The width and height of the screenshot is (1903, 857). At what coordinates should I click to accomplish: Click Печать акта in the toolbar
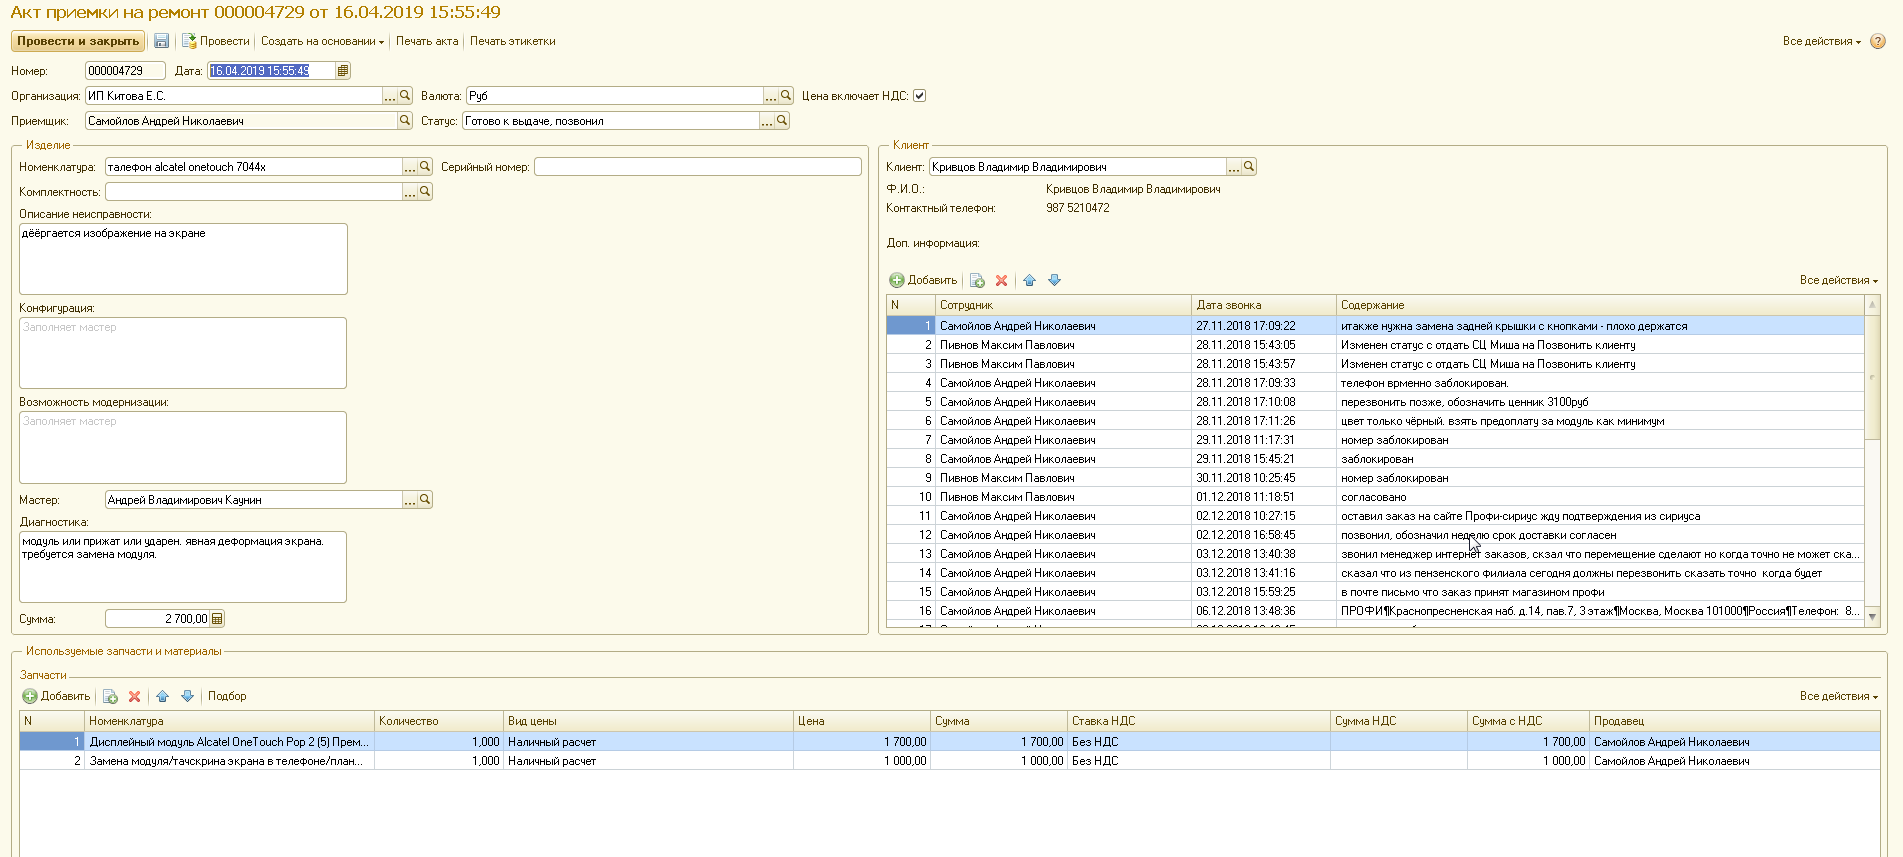click(x=427, y=42)
